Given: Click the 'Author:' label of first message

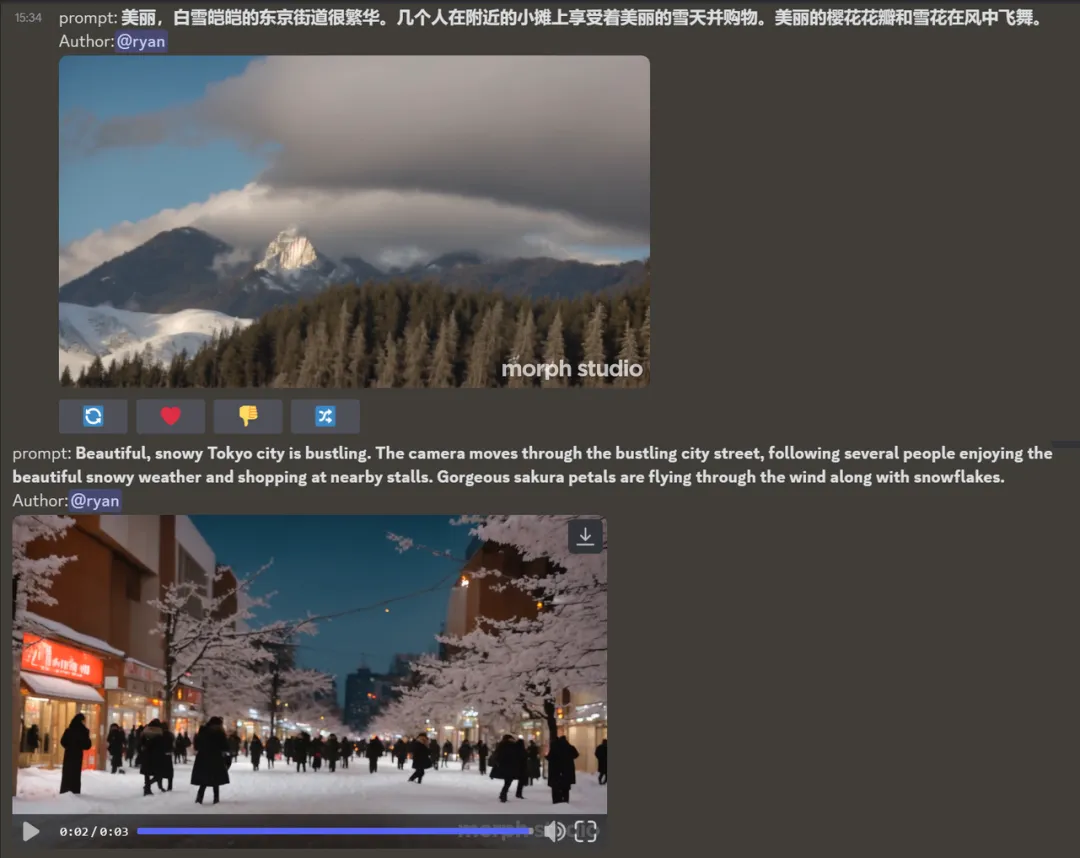Looking at the screenshot, I should [87, 42].
